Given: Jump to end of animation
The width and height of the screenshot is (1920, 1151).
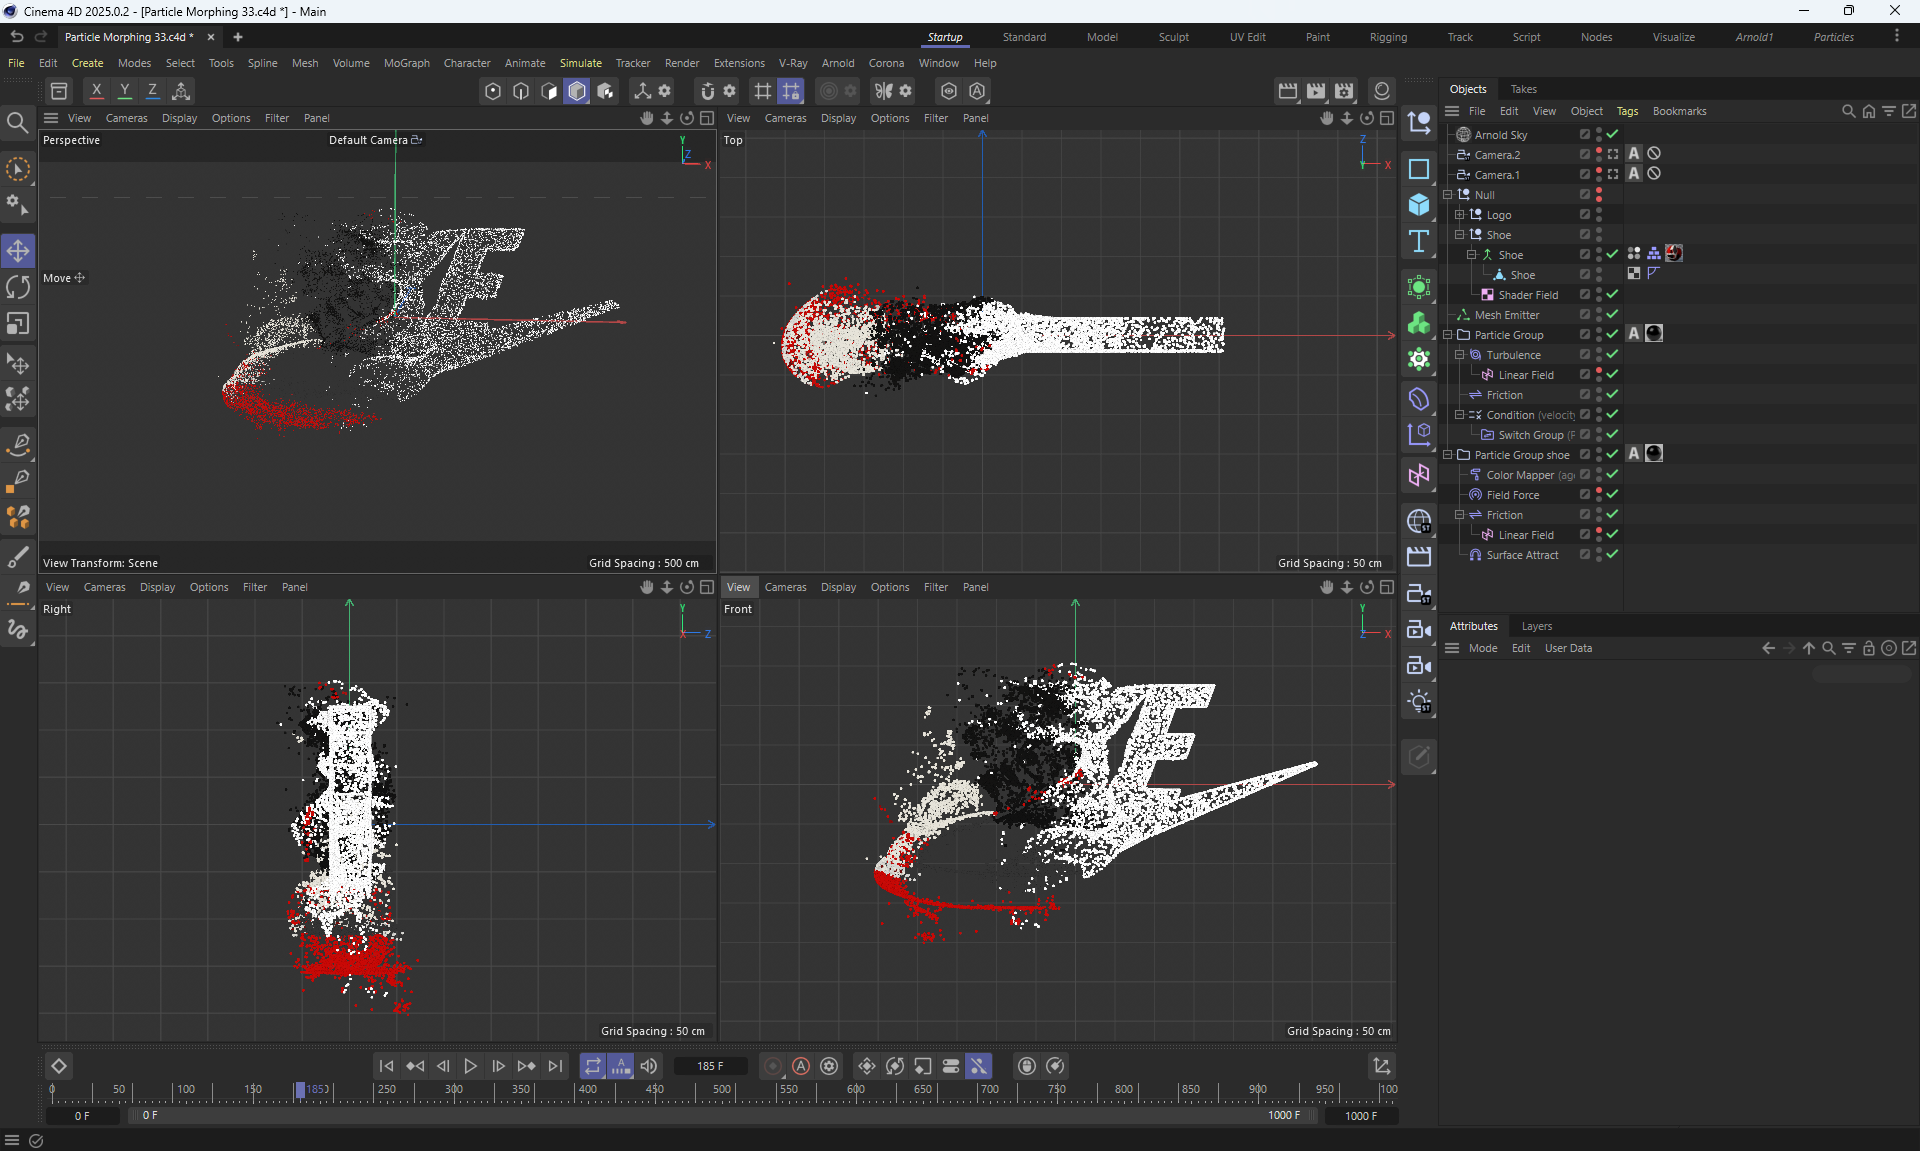Looking at the screenshot, I should click(555, 1066).
